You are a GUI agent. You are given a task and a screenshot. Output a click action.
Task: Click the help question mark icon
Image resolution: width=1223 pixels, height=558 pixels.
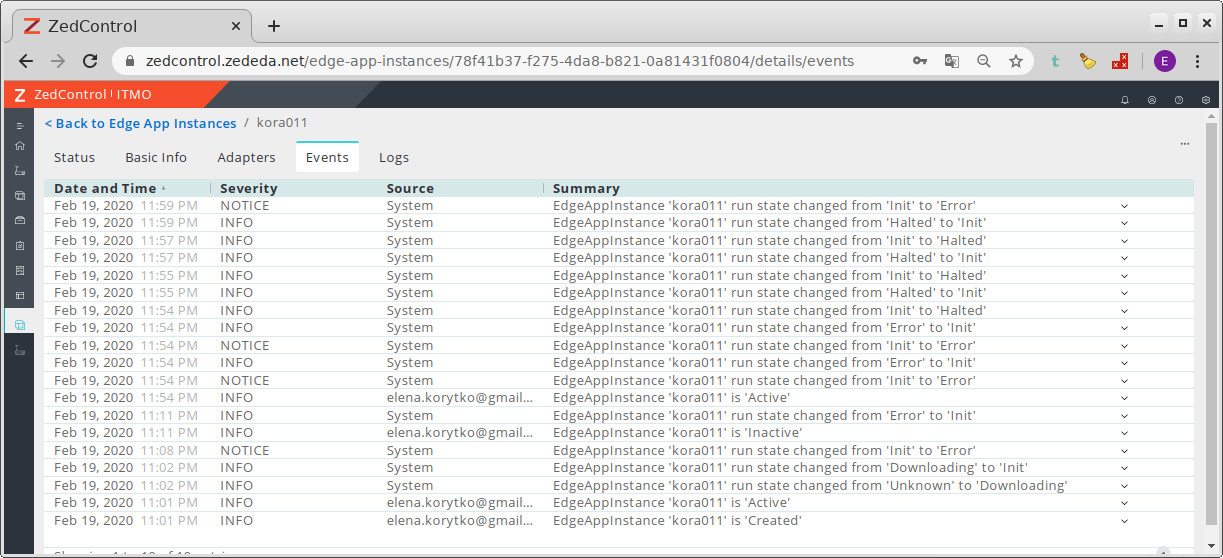(1179, 100)
